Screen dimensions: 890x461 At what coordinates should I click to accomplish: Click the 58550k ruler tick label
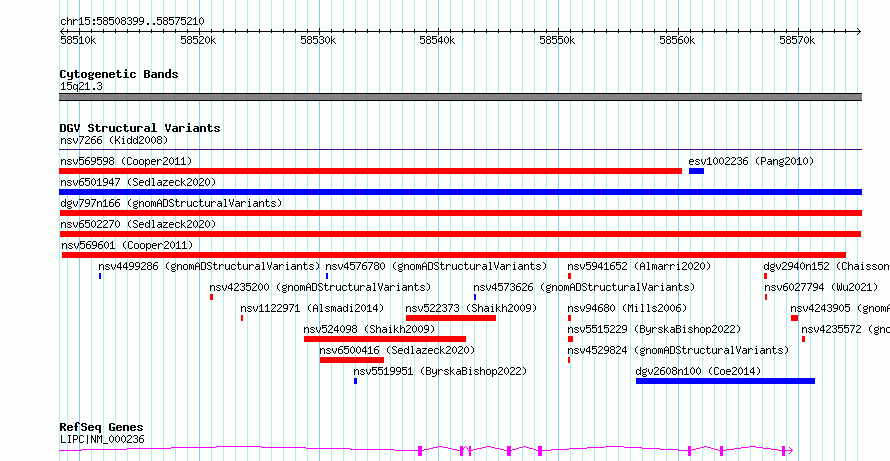(557, 40)
